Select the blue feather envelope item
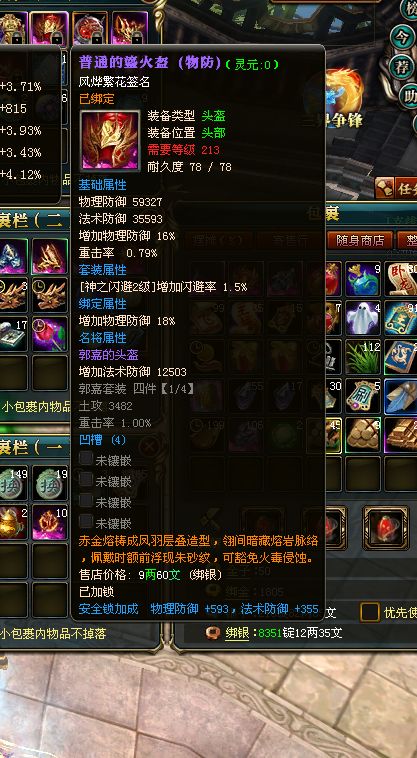Screen dimensions: 417x758 [401, 396]
